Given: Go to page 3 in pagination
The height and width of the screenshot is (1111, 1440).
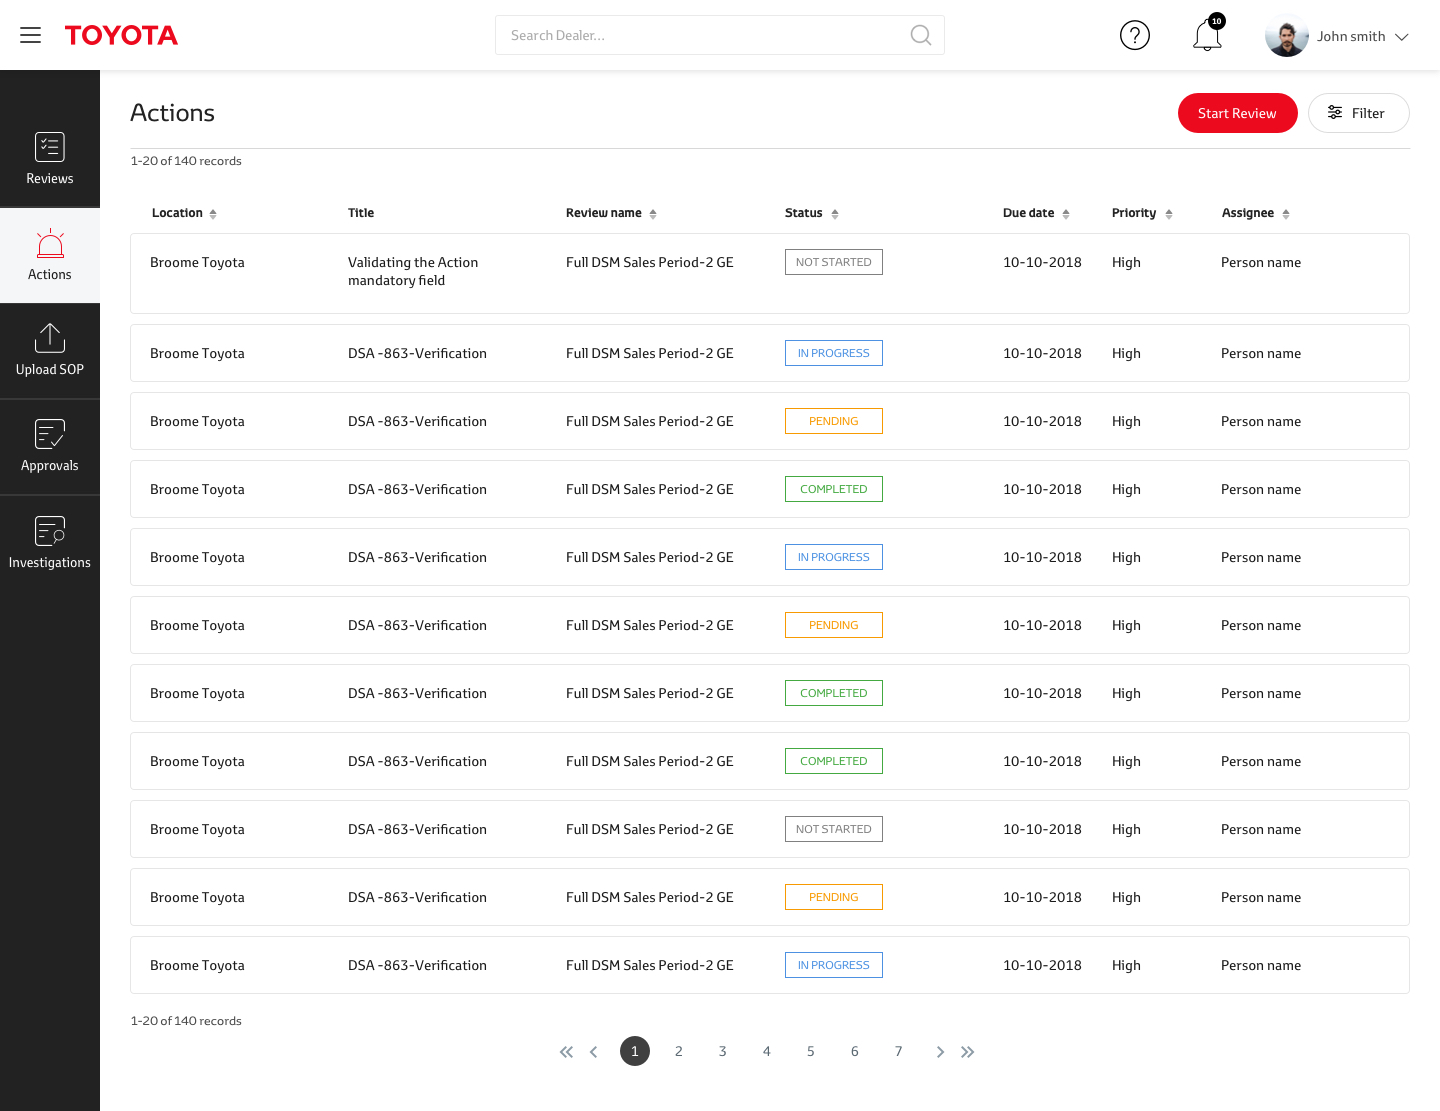Looking at the screenshot, I should 722,1051.
